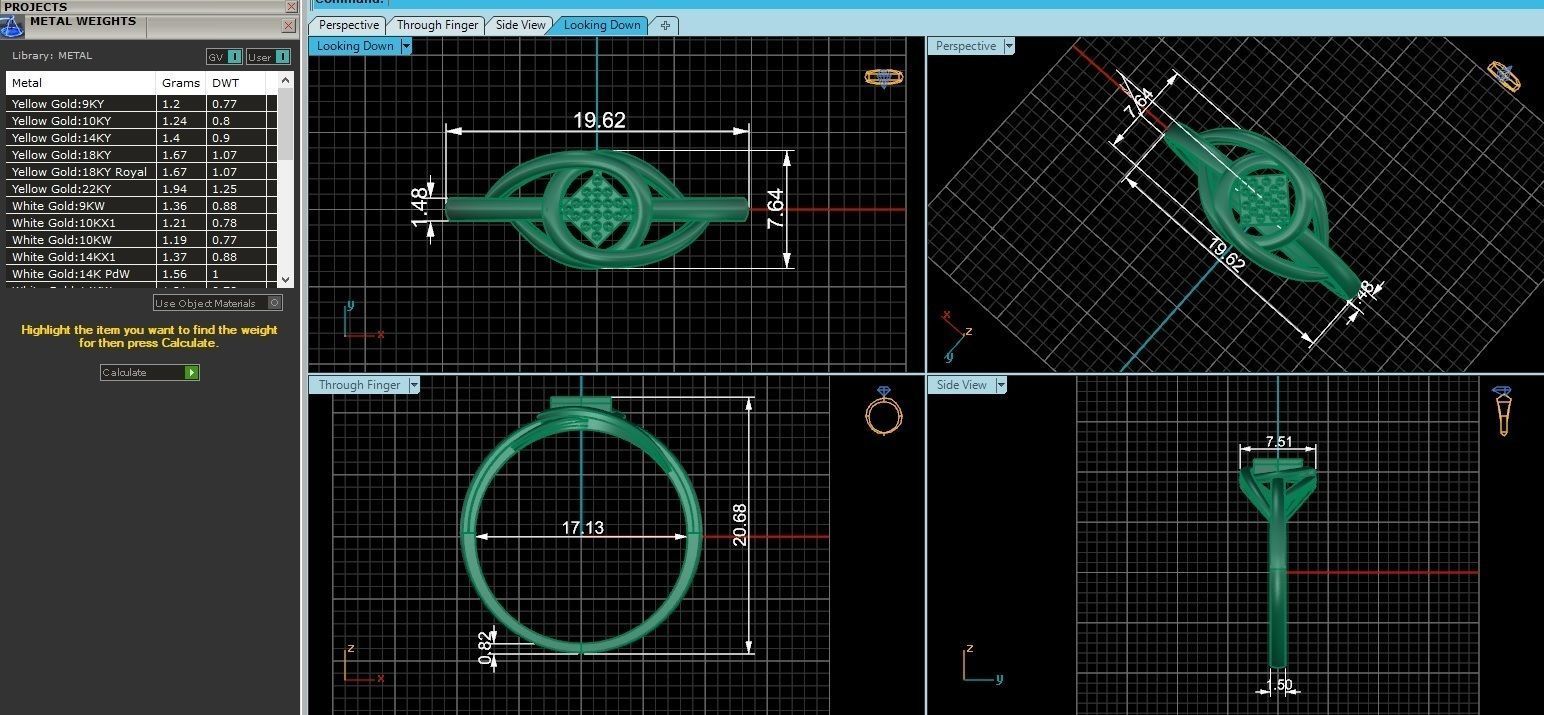Close the Metal Weights panel
1544x715 pixels.
(289, 25)
